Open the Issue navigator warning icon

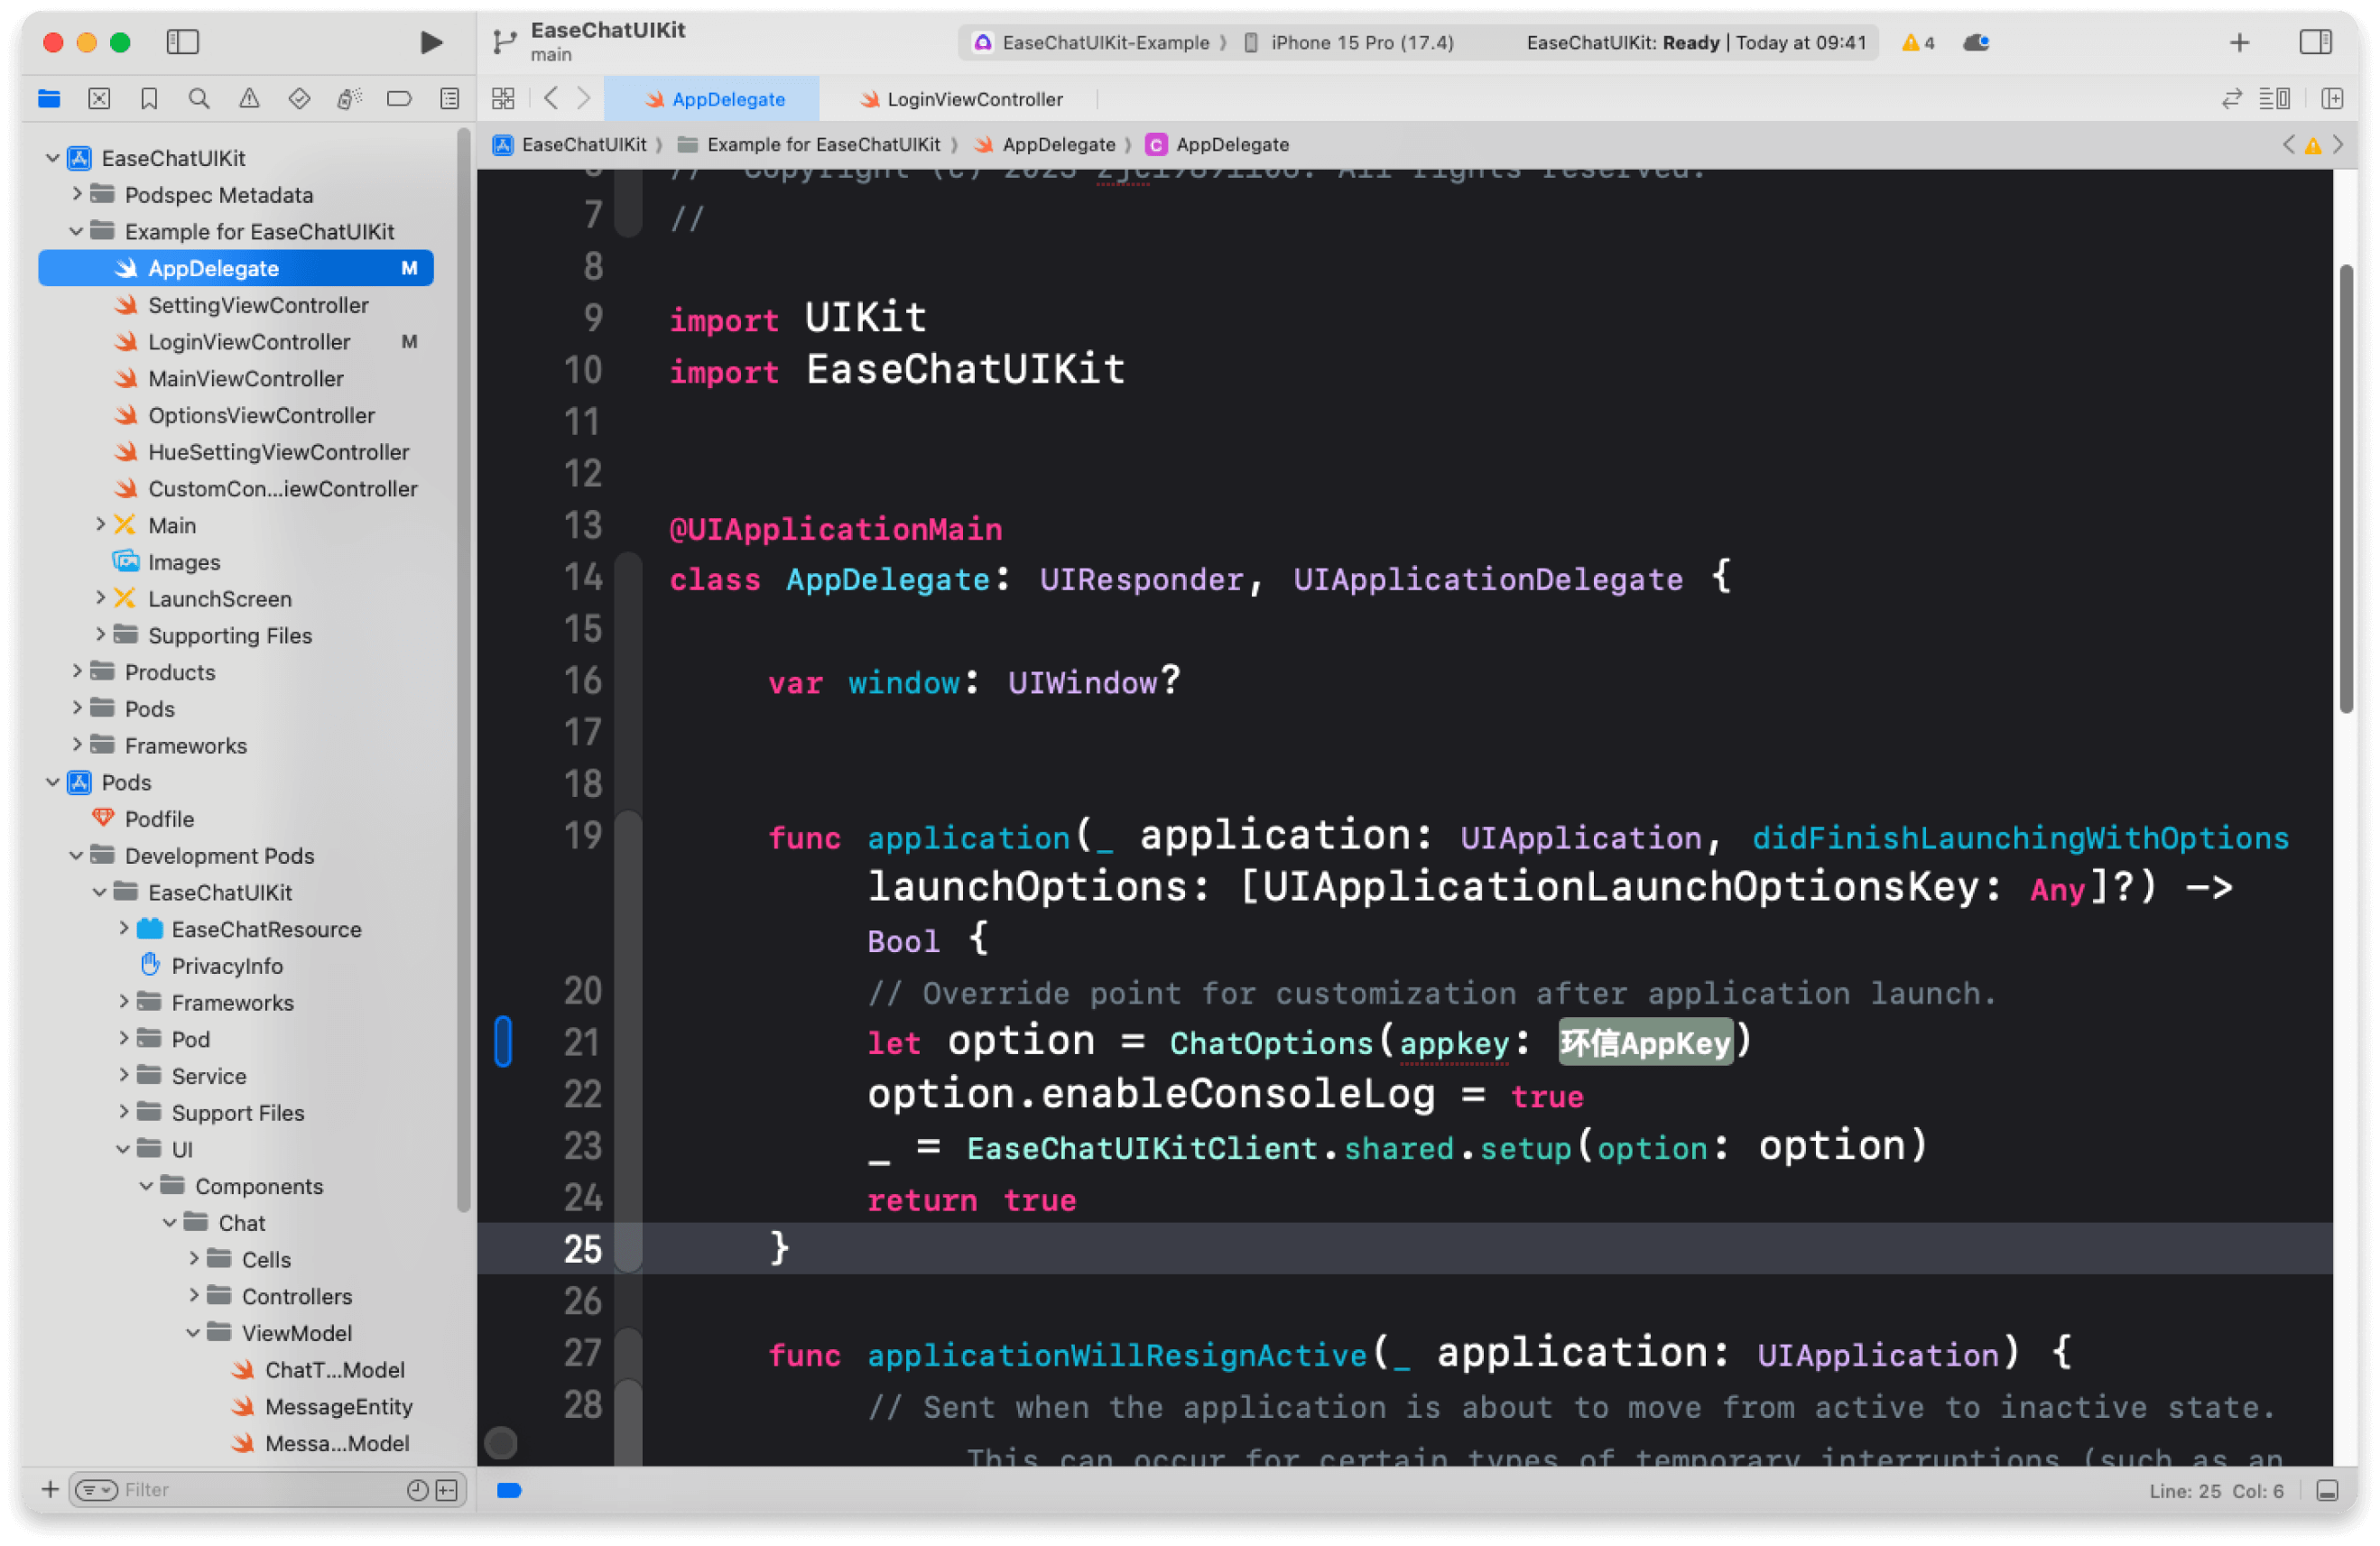coord(249,98)
